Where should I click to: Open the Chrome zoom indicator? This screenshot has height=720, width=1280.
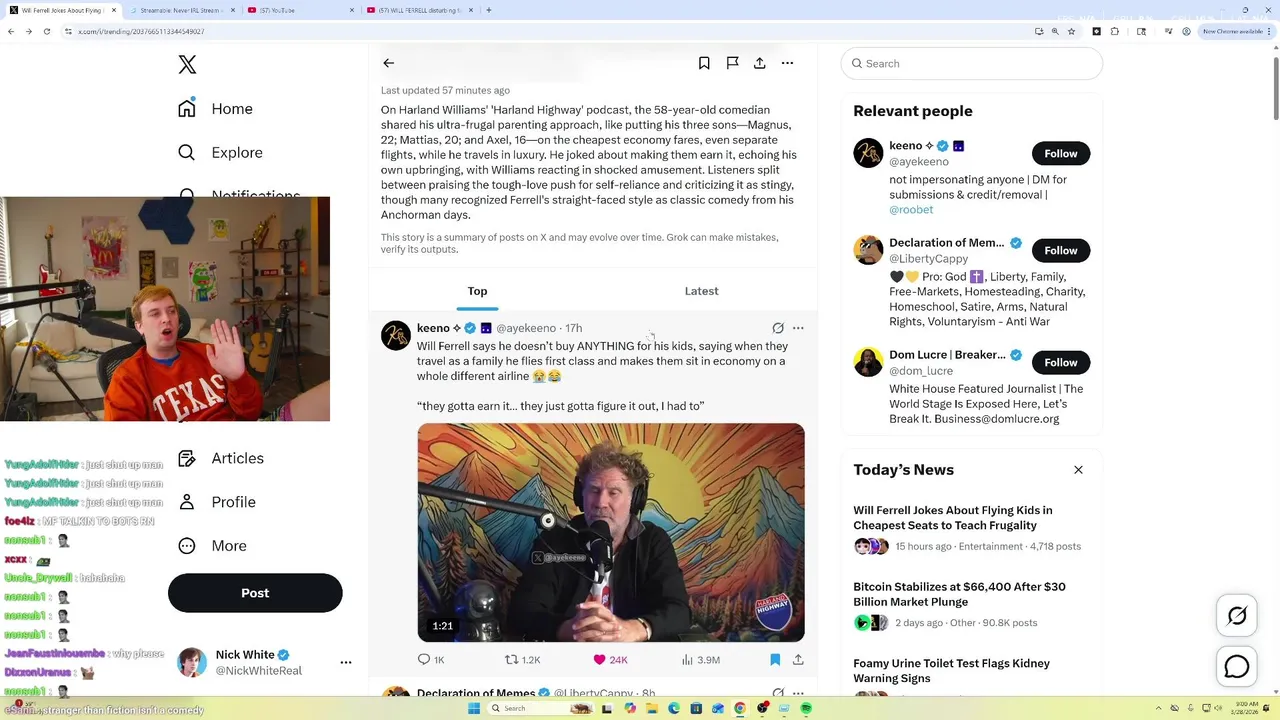click(x=1054, y=31)
